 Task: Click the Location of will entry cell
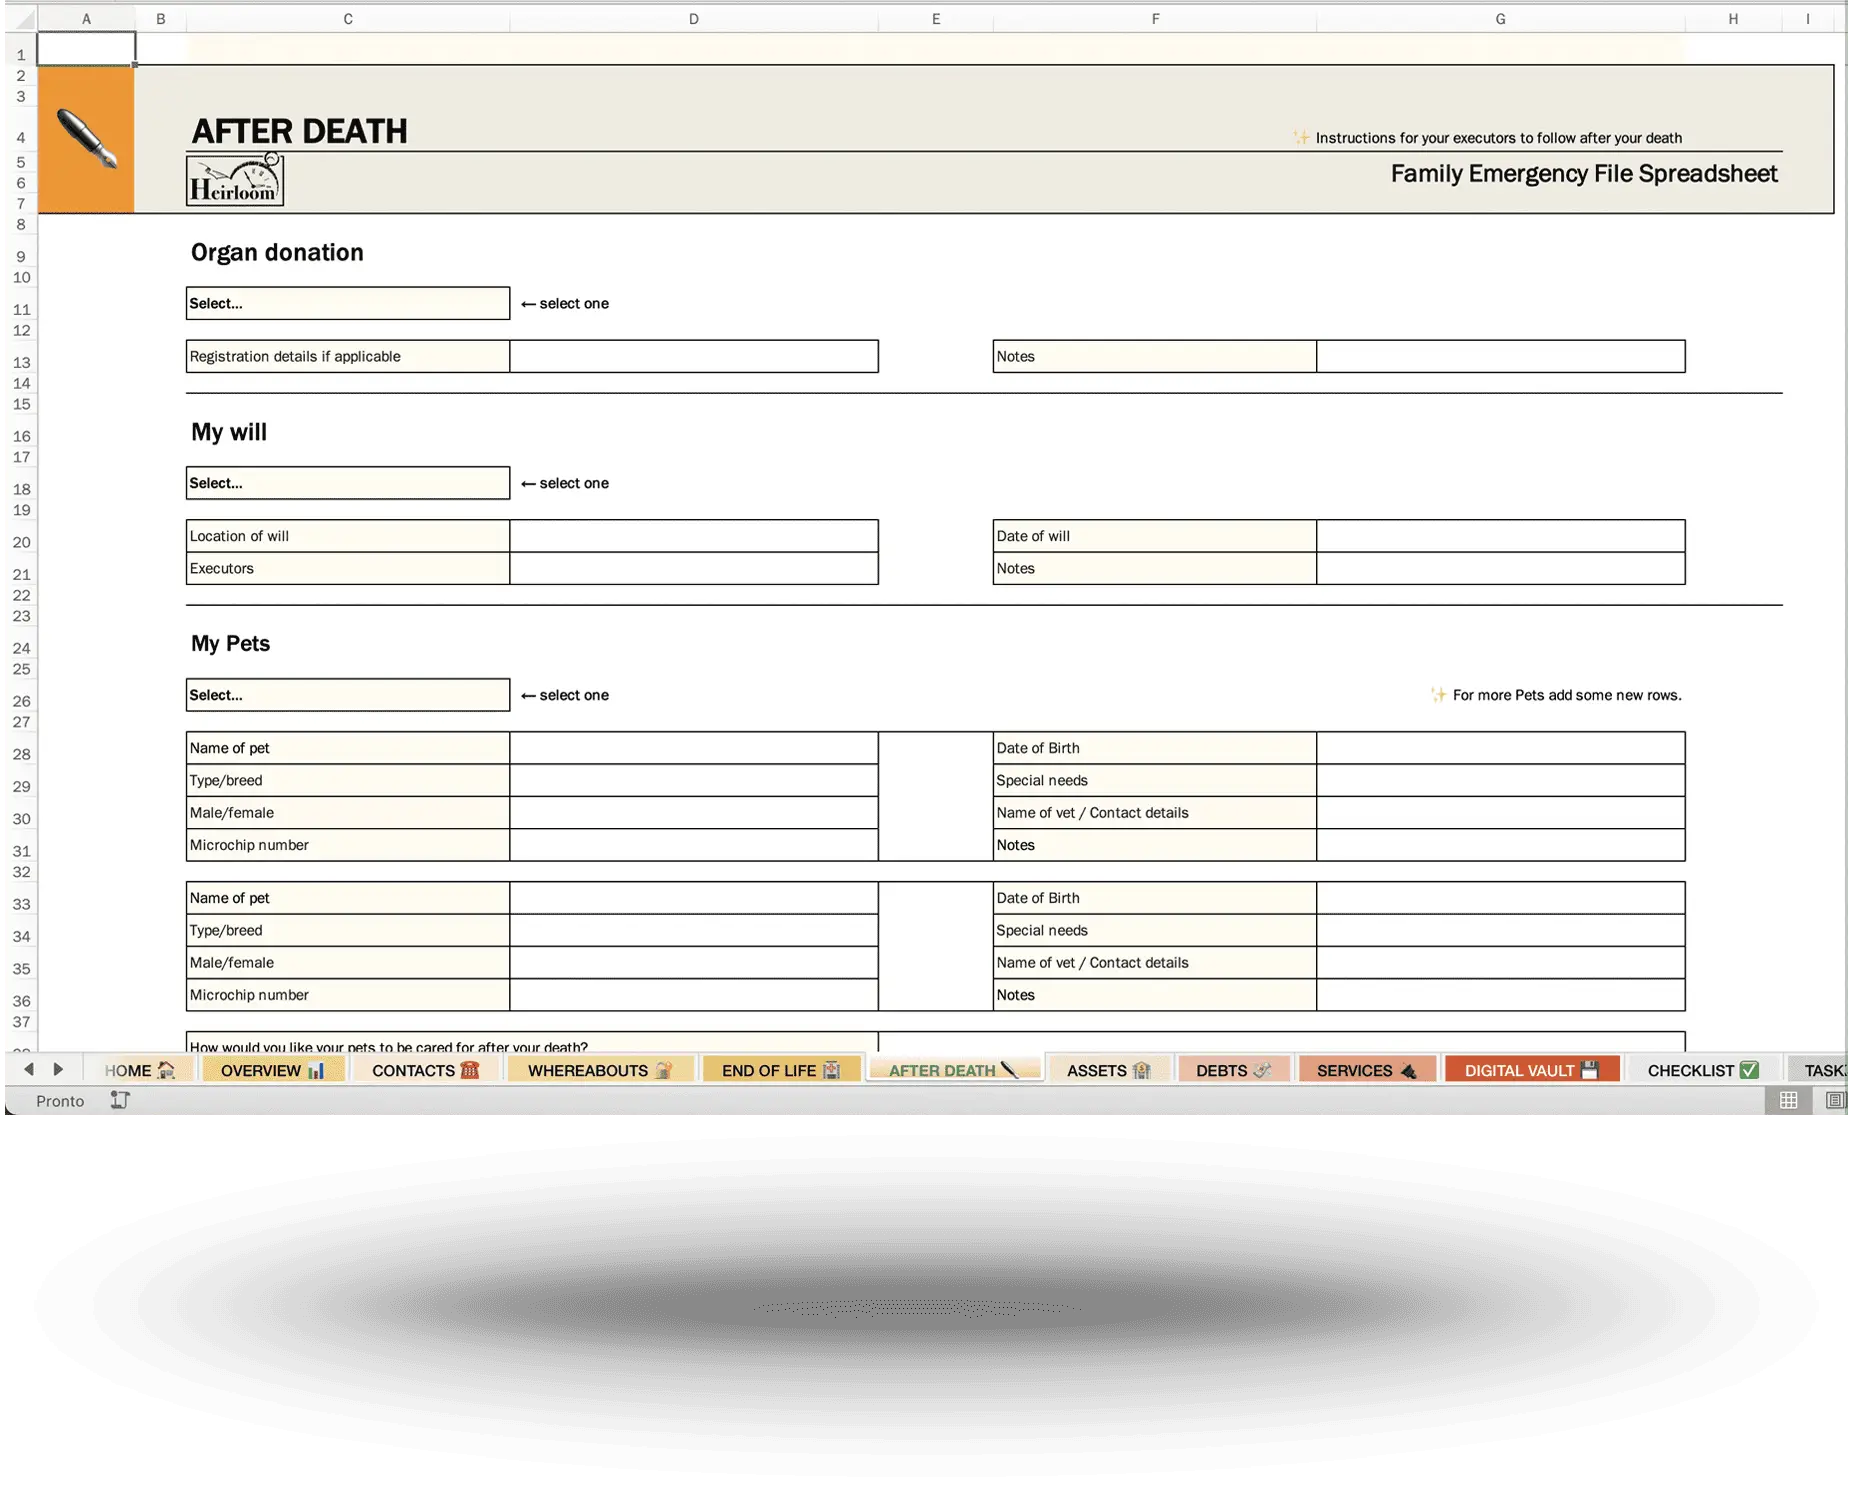693,536
